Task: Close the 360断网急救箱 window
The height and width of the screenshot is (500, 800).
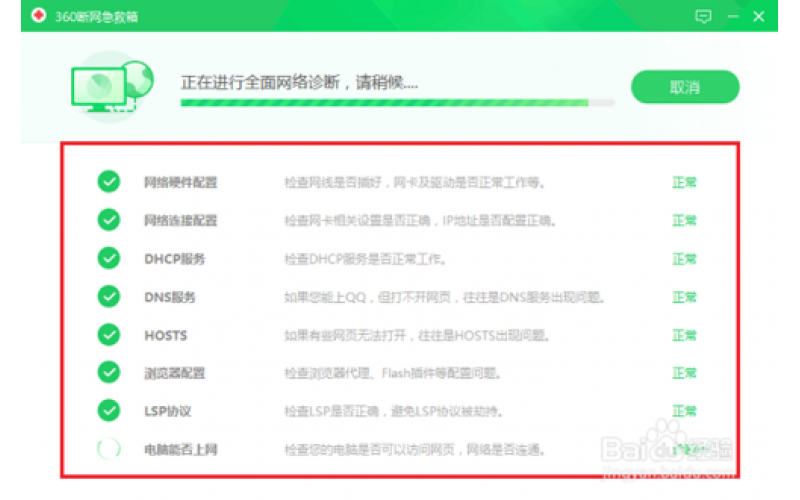Action: click(759, 16)
